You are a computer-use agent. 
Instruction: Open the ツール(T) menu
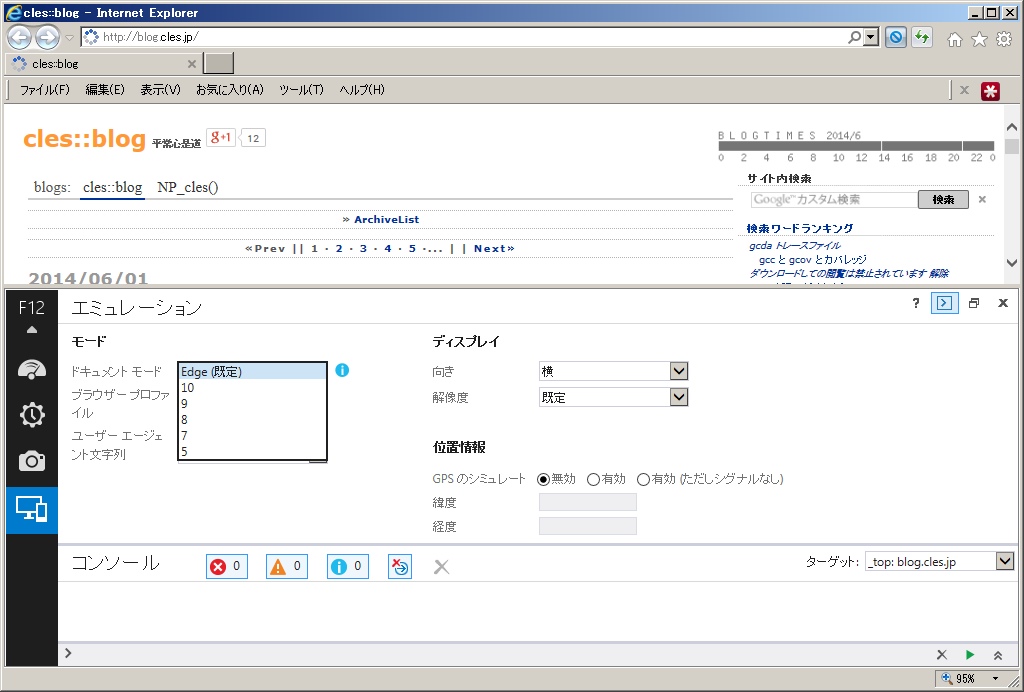(x=301, y=90)
